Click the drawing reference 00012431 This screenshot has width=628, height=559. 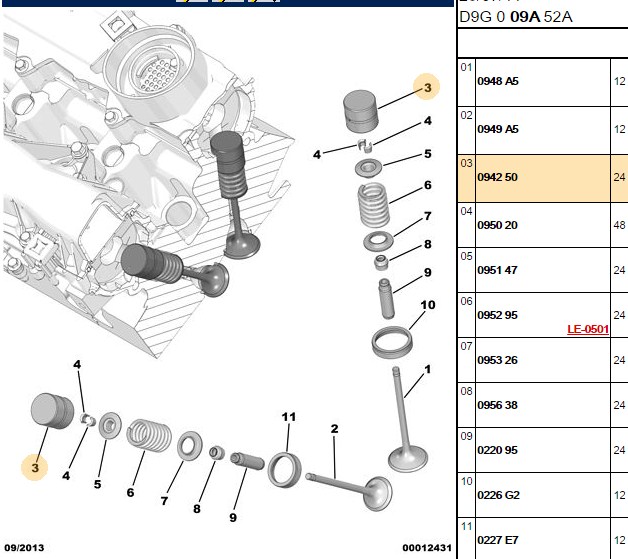[x=427, y=548]
